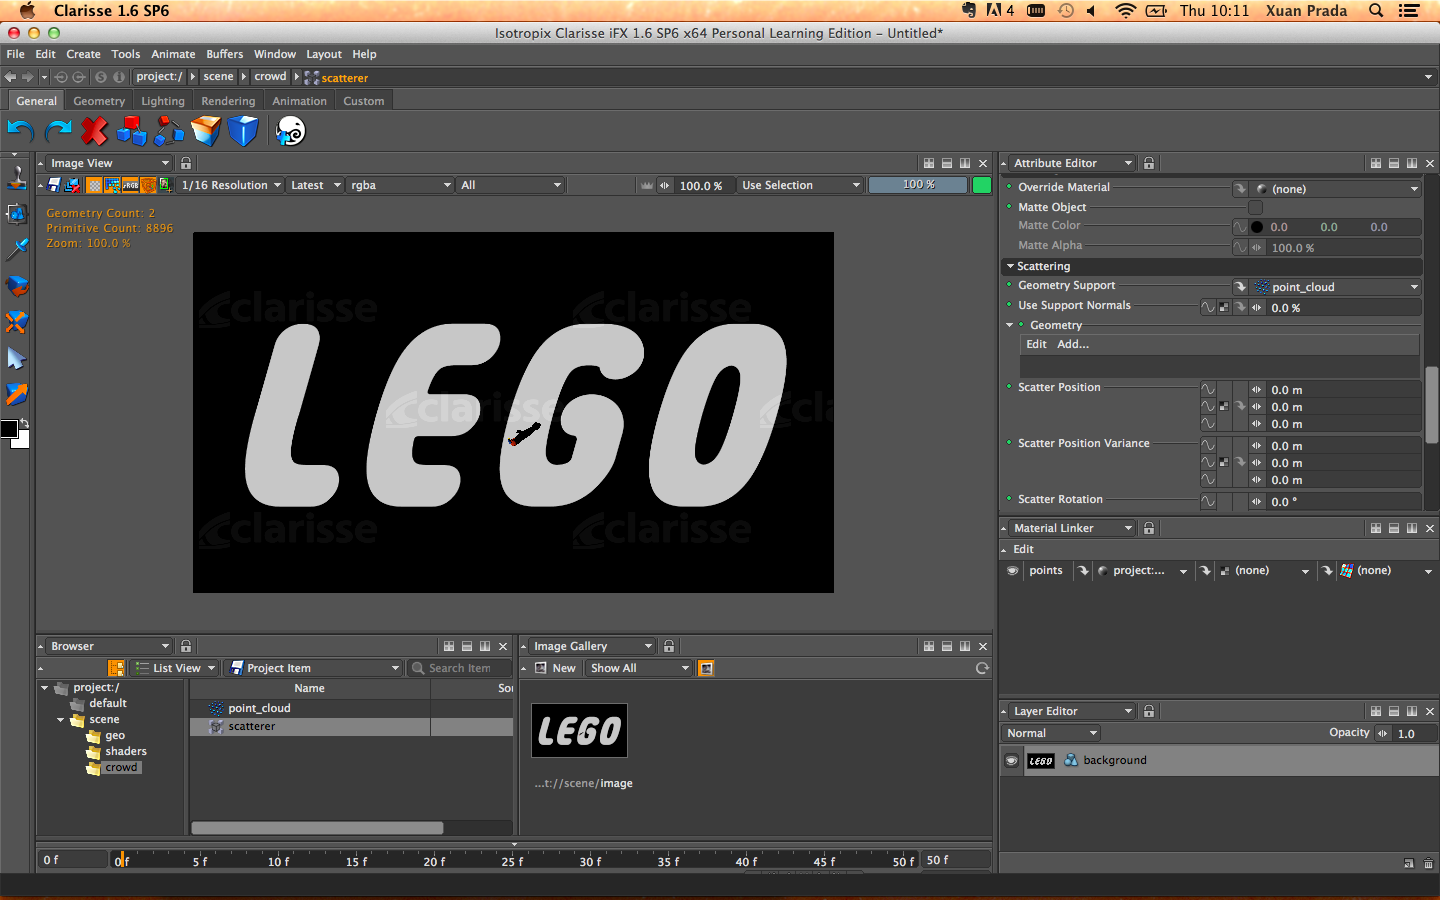
Task: Click the orange-topped cube icon
Action: pos(206,131)
